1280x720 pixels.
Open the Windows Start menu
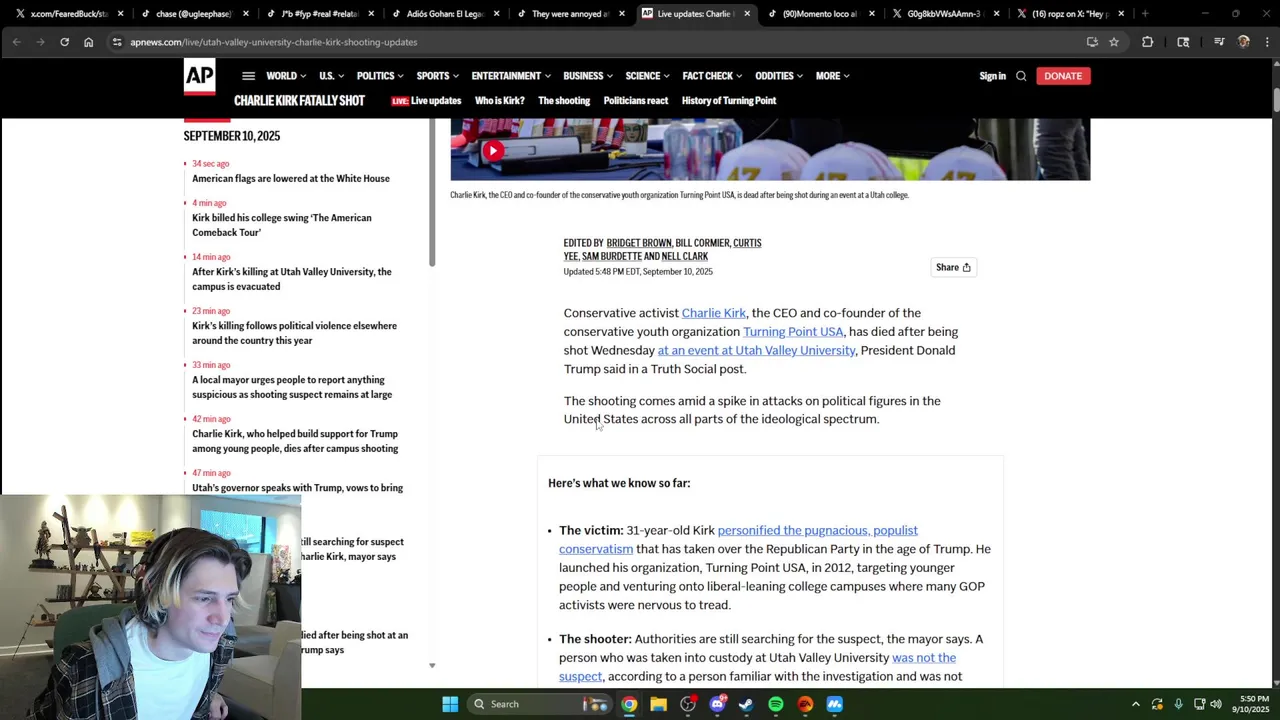coord(450,704)
